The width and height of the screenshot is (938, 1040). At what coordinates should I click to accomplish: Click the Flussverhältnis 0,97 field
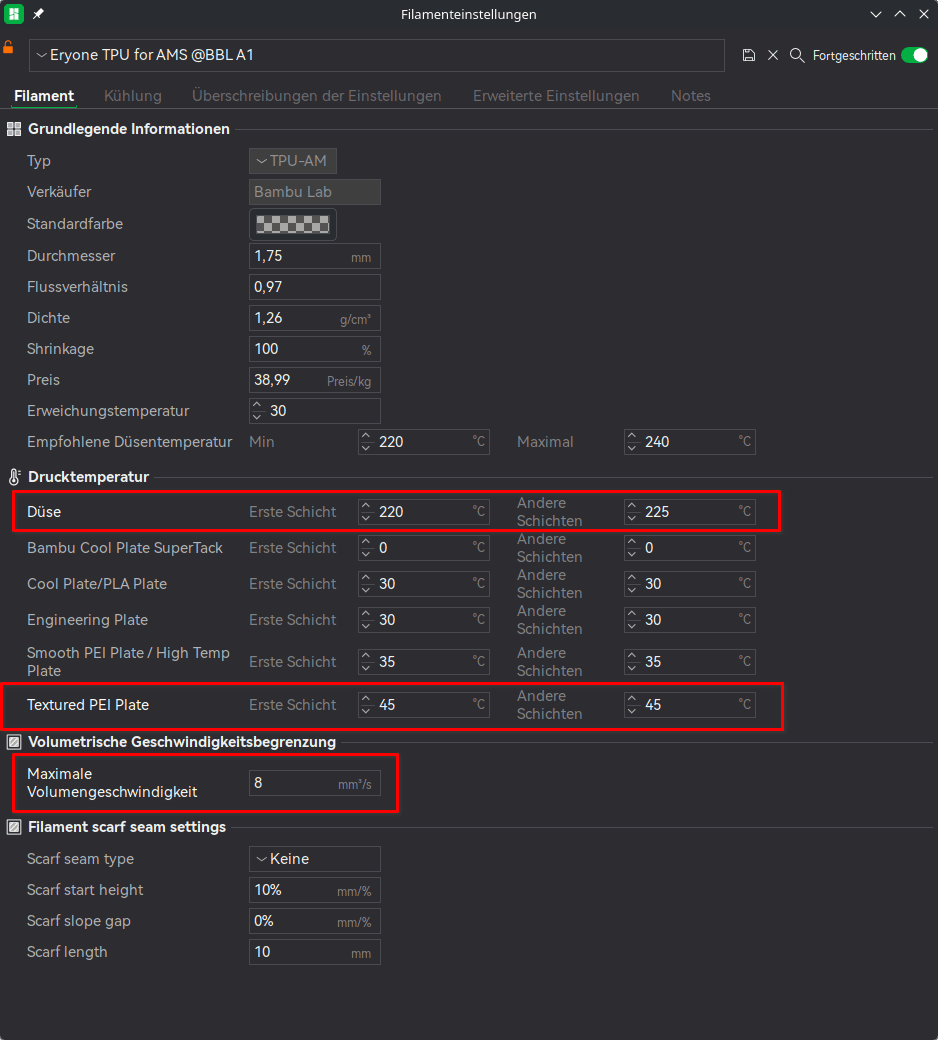[x=314, y=287]
